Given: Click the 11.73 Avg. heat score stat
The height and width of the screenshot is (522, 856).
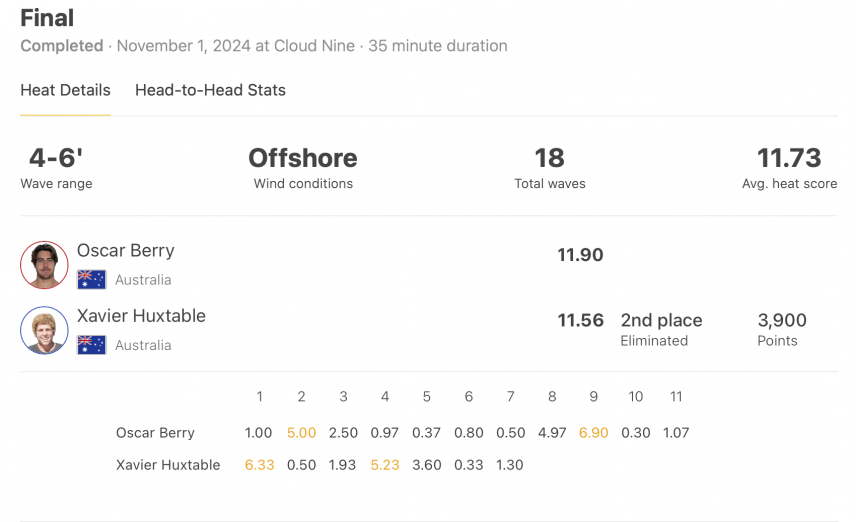Looking at the screenshot, I should click(x=789, y=168).
